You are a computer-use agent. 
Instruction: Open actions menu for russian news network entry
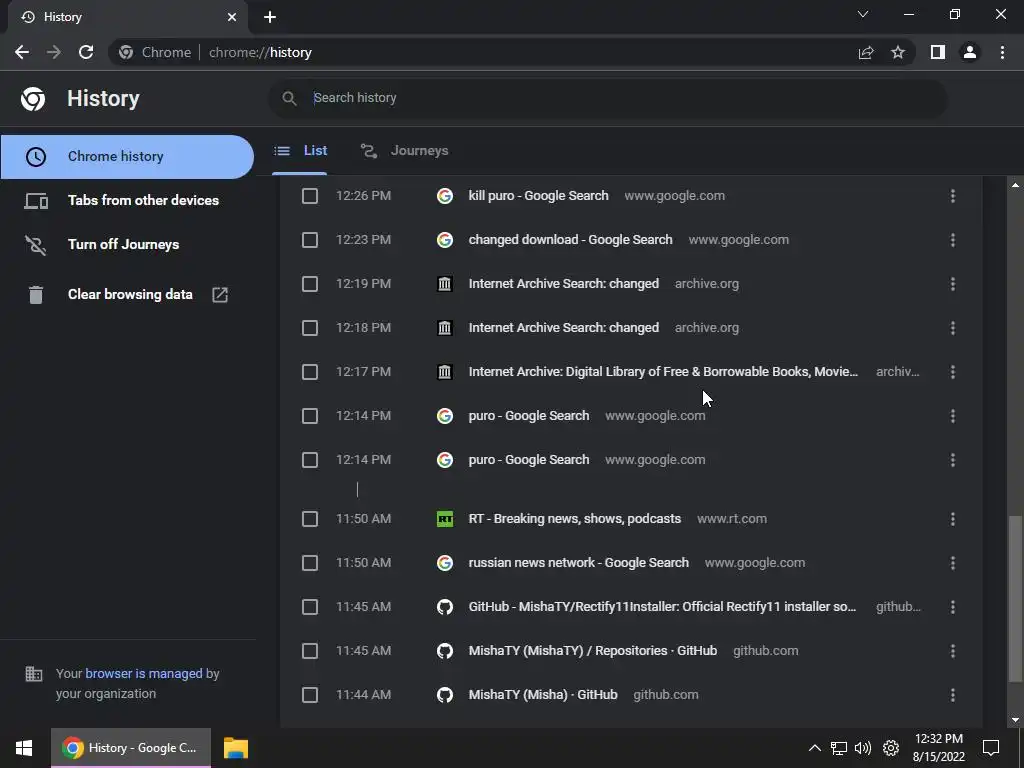tap(953, 563)
